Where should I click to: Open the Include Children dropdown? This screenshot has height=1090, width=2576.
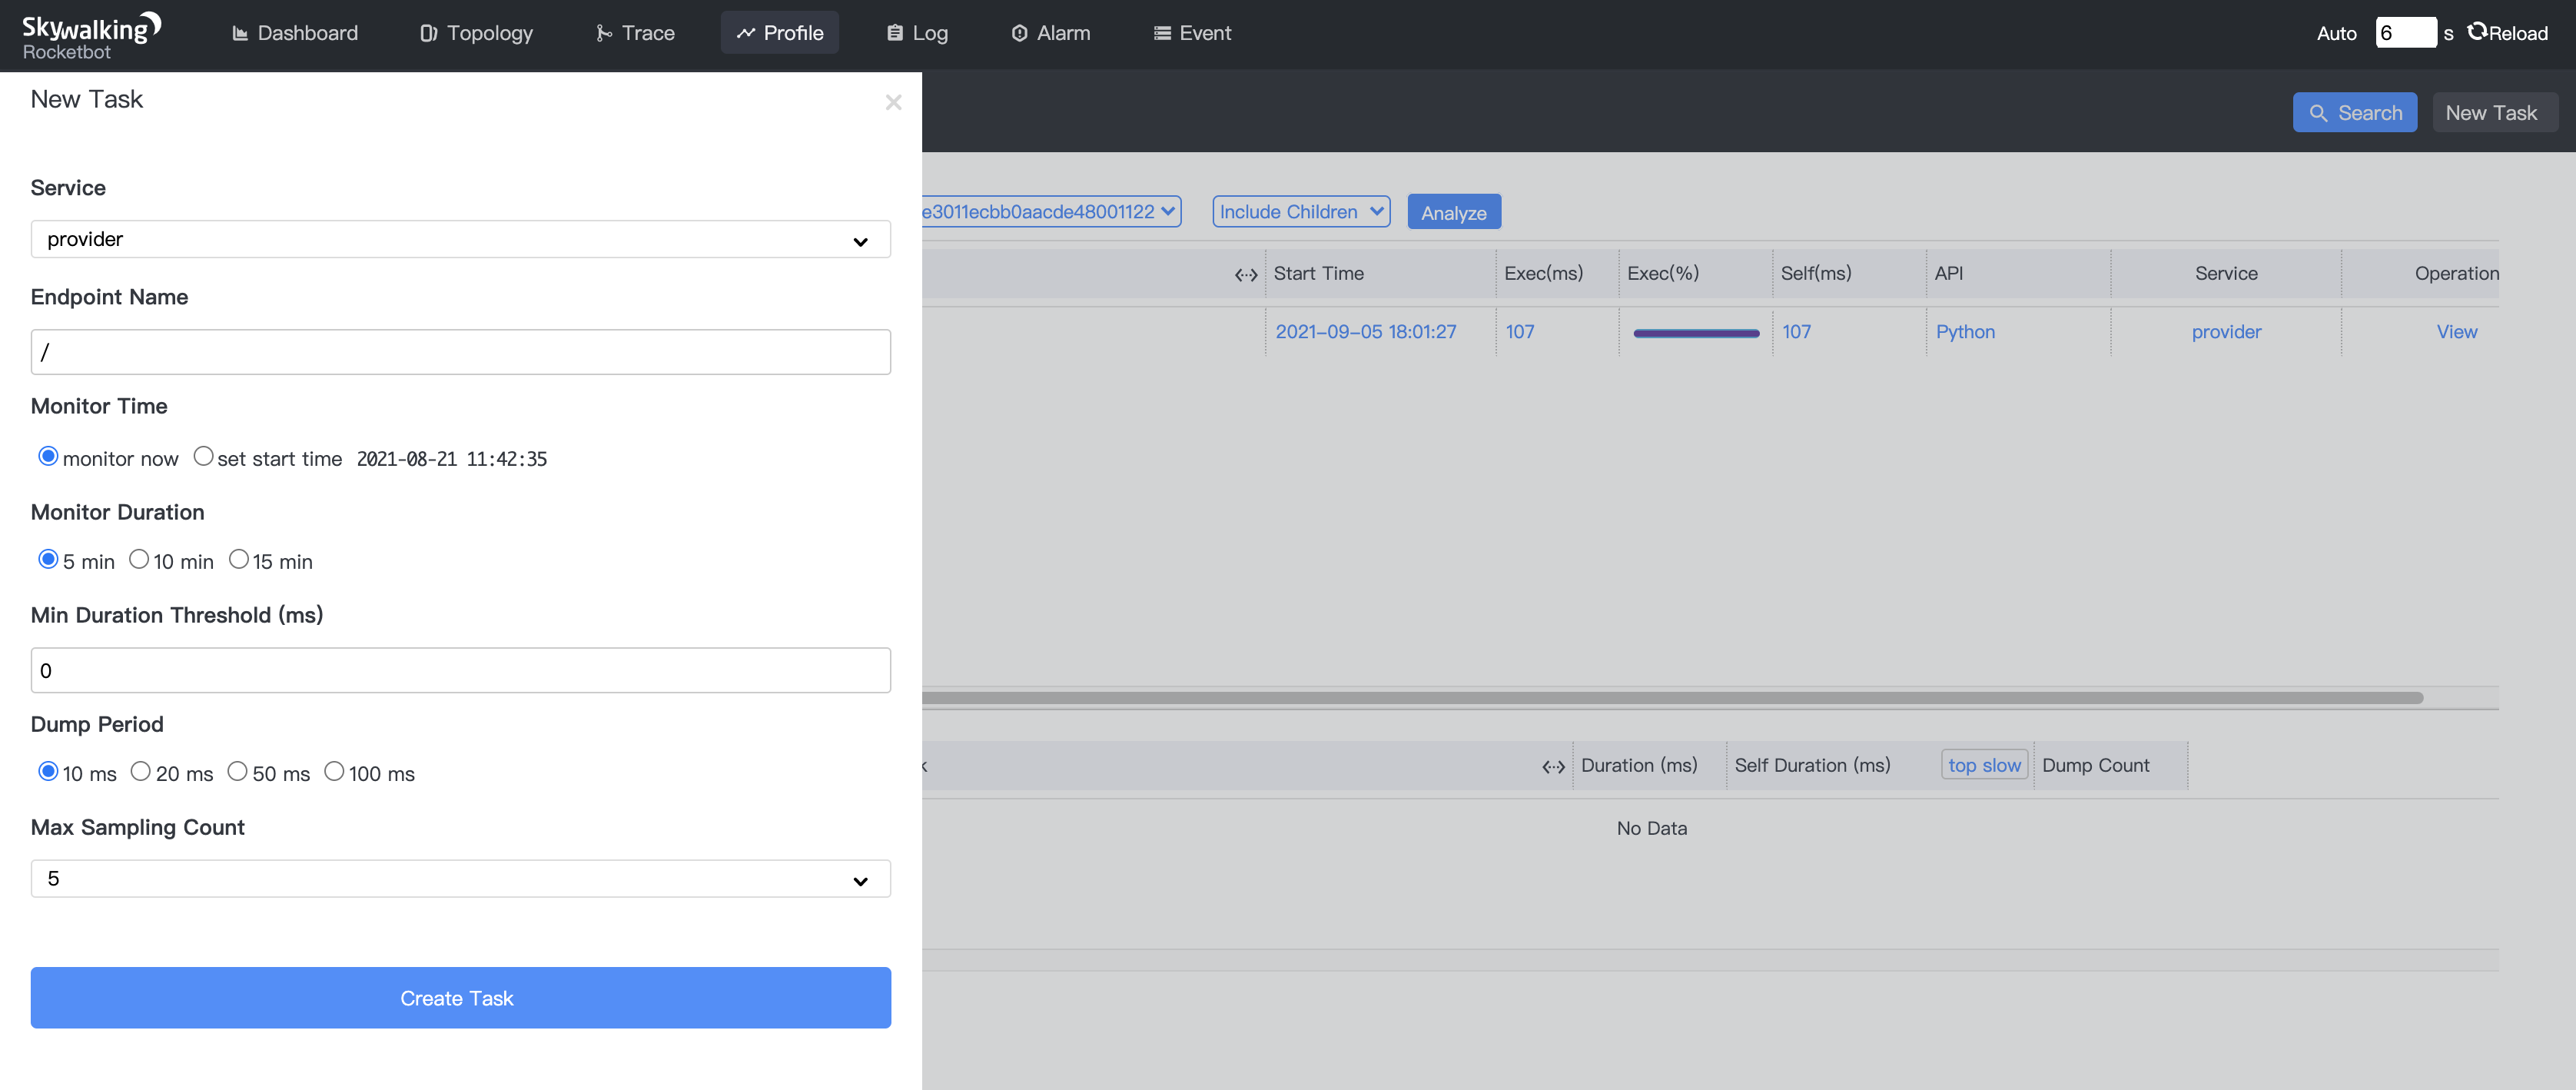[1300, 212]
